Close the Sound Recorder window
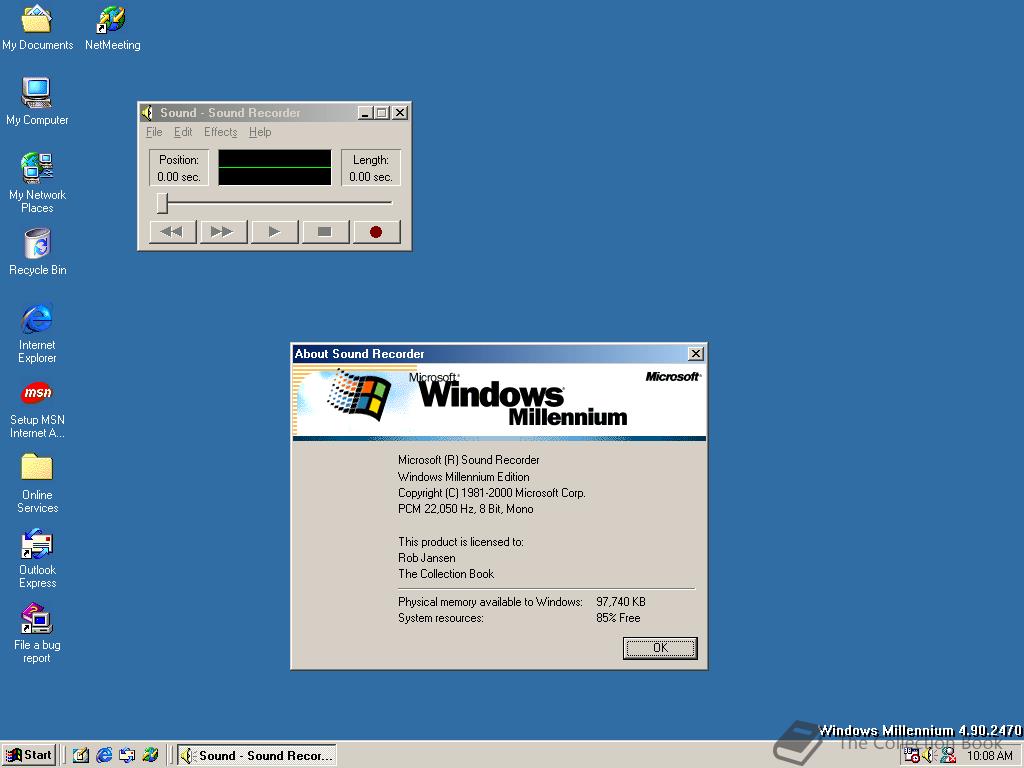This screenshot has height=768, width=1024. [x=400, y=112]
